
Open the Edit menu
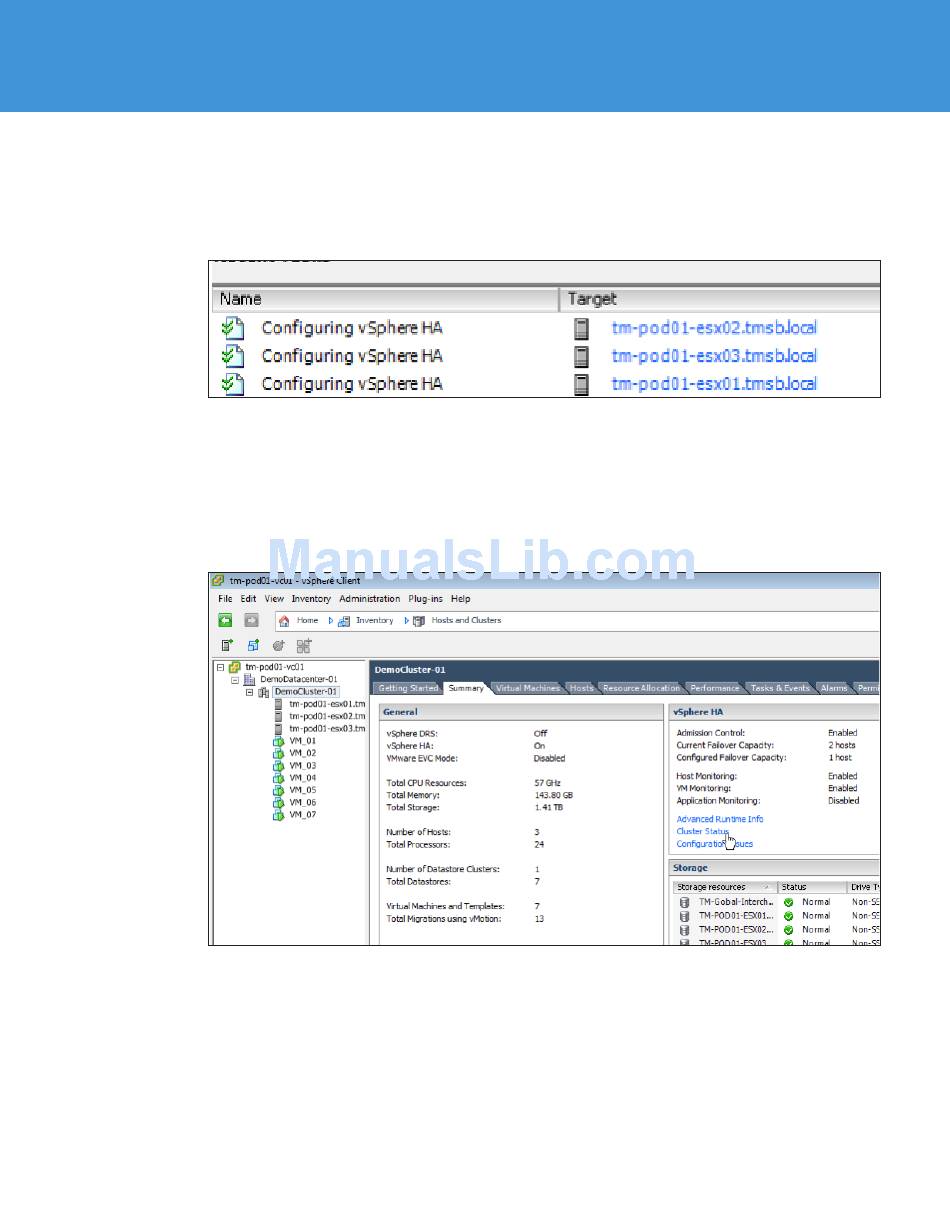[x=248, y=599]
